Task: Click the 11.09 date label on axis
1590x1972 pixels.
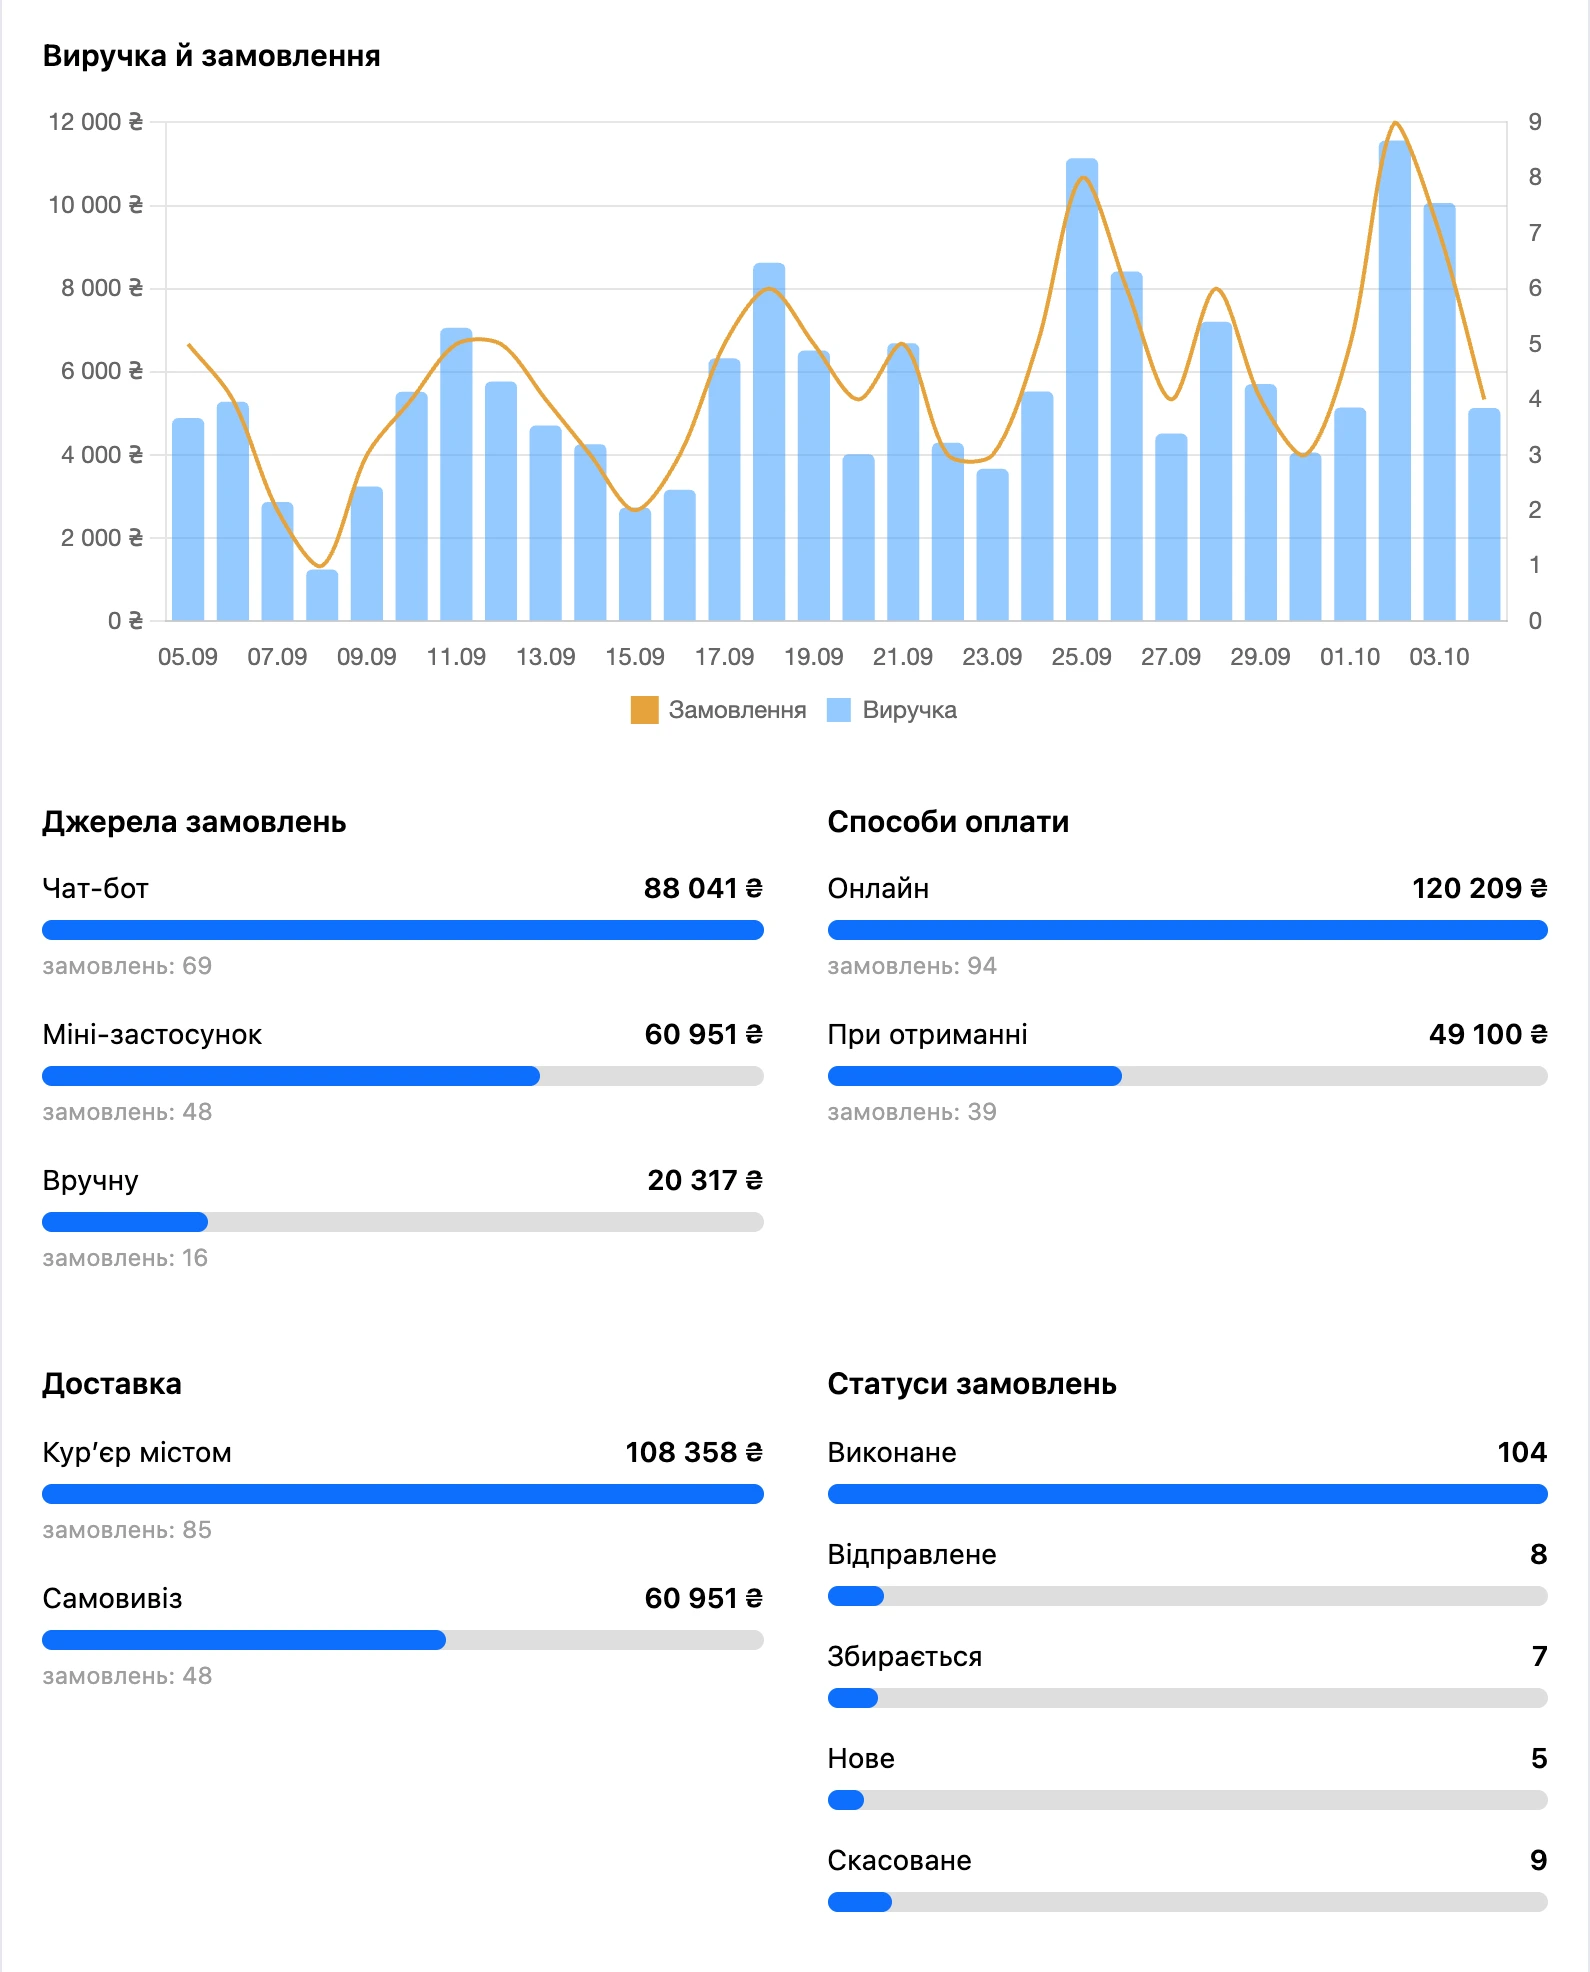Action: click(456, 657)
